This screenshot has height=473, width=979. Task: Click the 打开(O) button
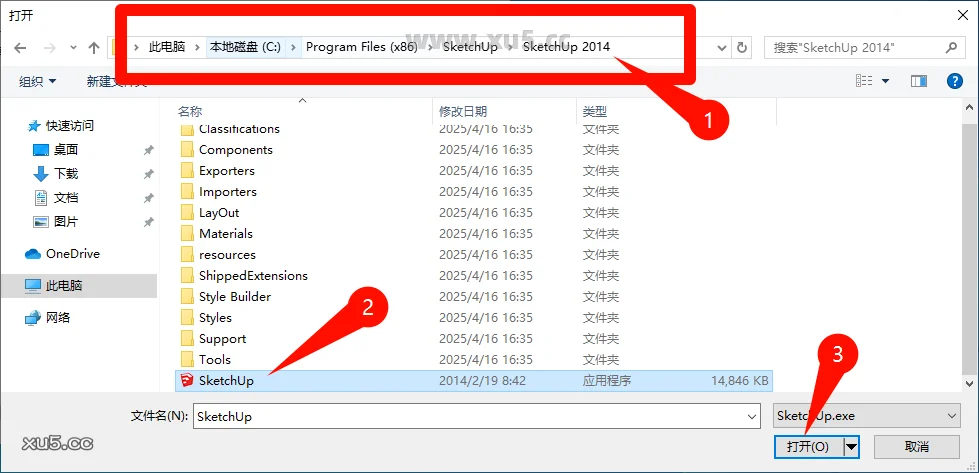coord(807,446)
